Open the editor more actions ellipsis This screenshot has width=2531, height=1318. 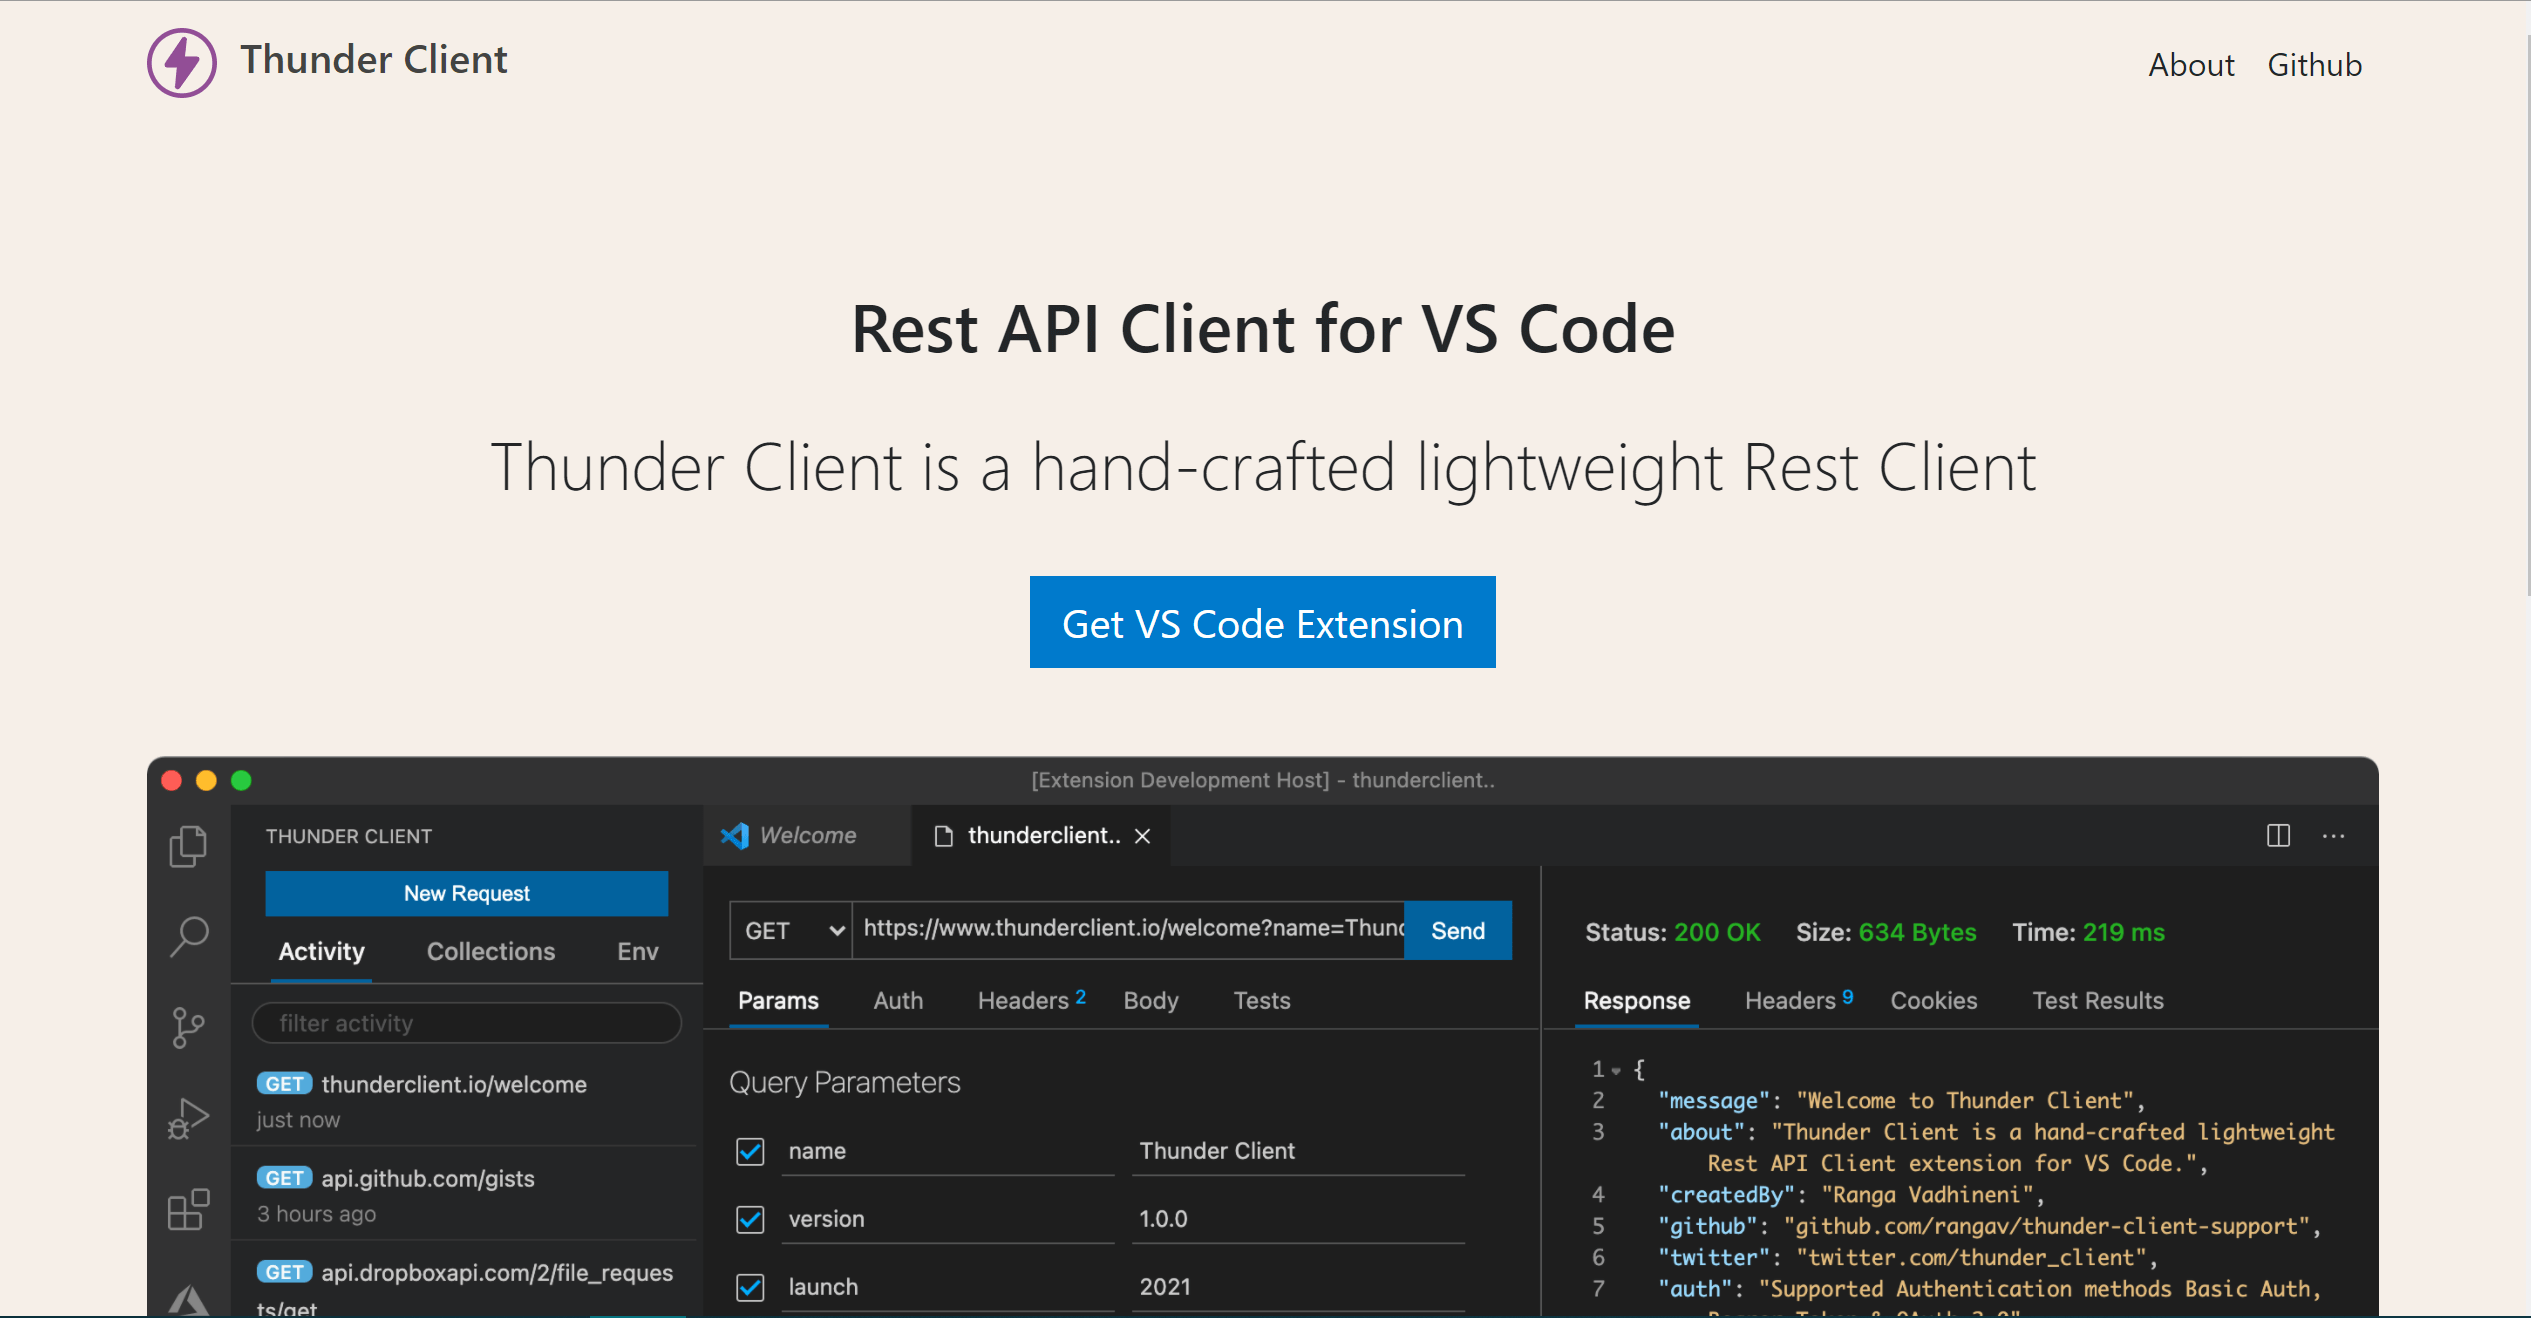[2333, 836]
